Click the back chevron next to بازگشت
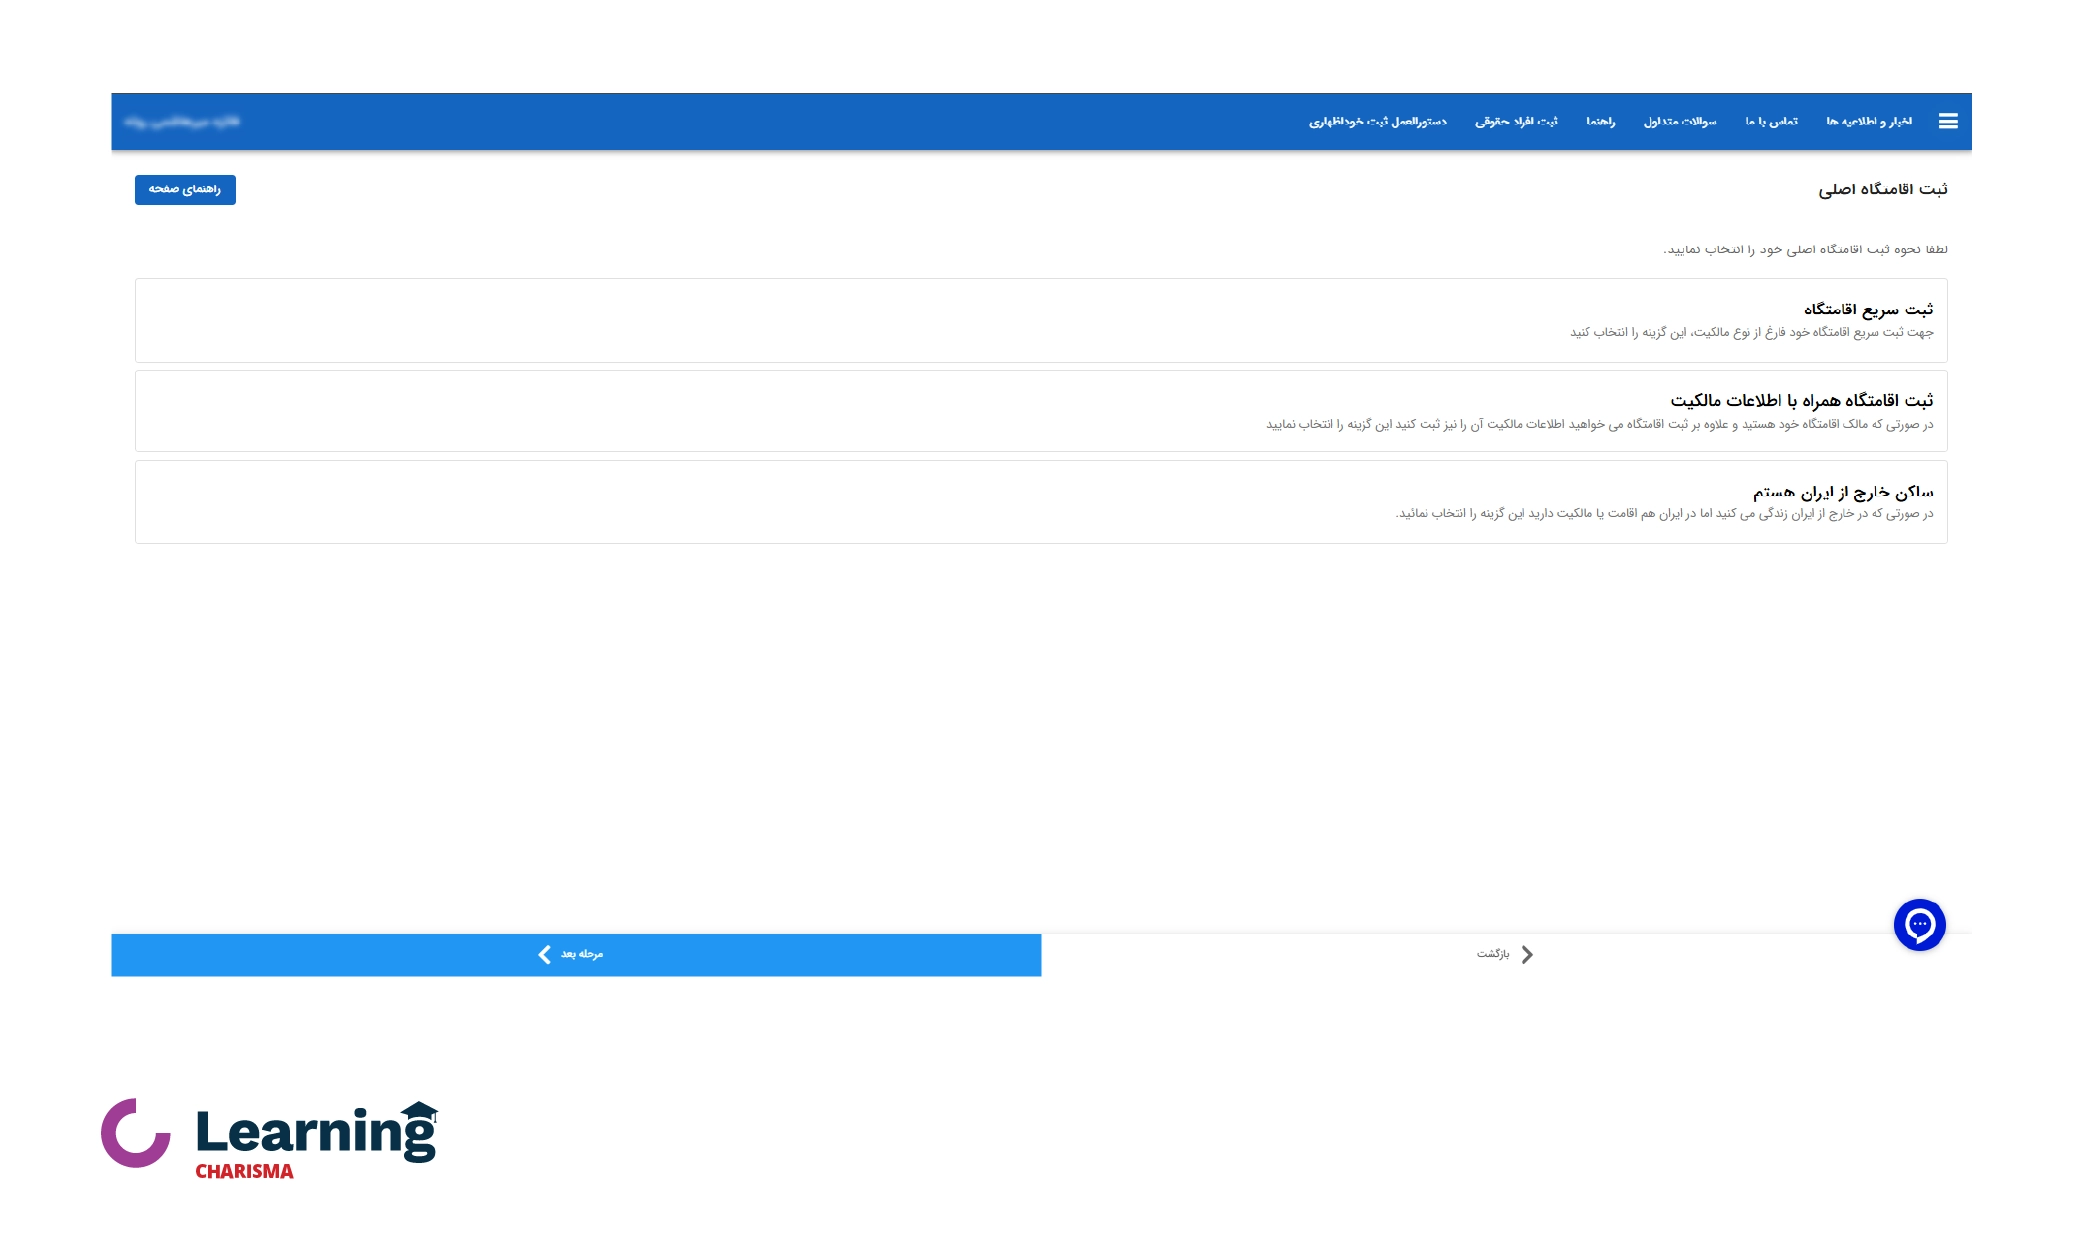The image size is (2084, 1253). 1527,955
